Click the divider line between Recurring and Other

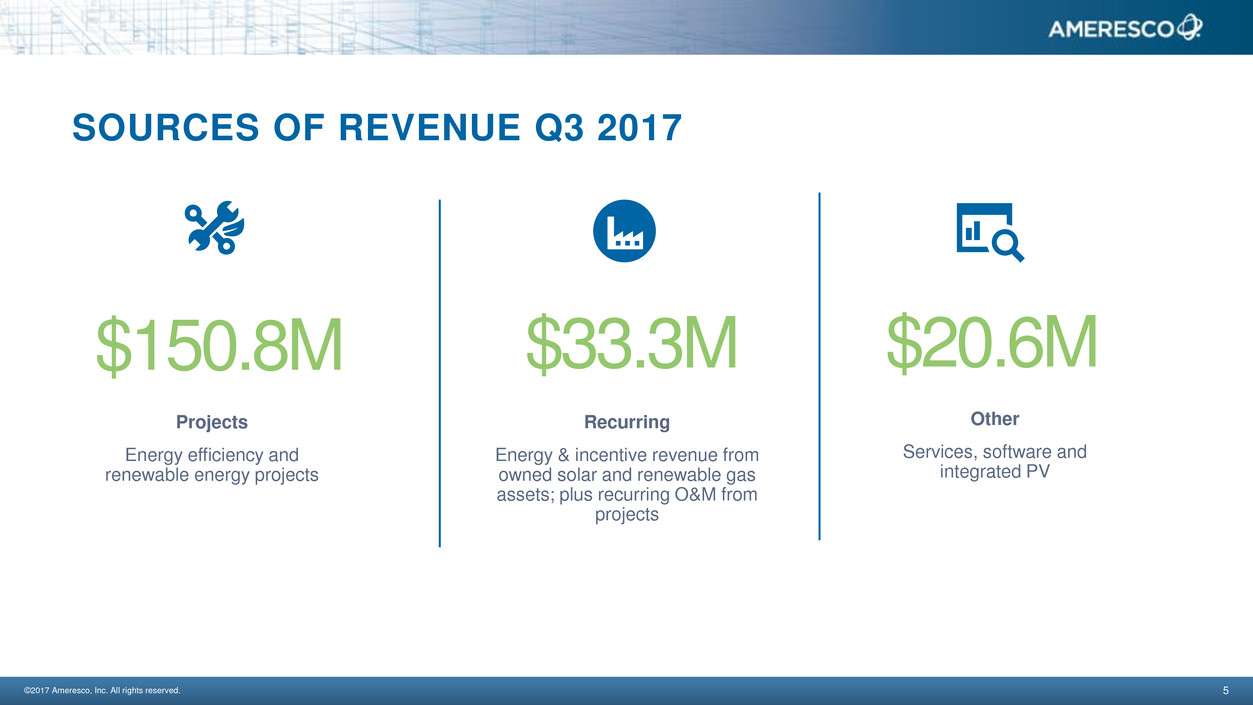pos(819,366)
